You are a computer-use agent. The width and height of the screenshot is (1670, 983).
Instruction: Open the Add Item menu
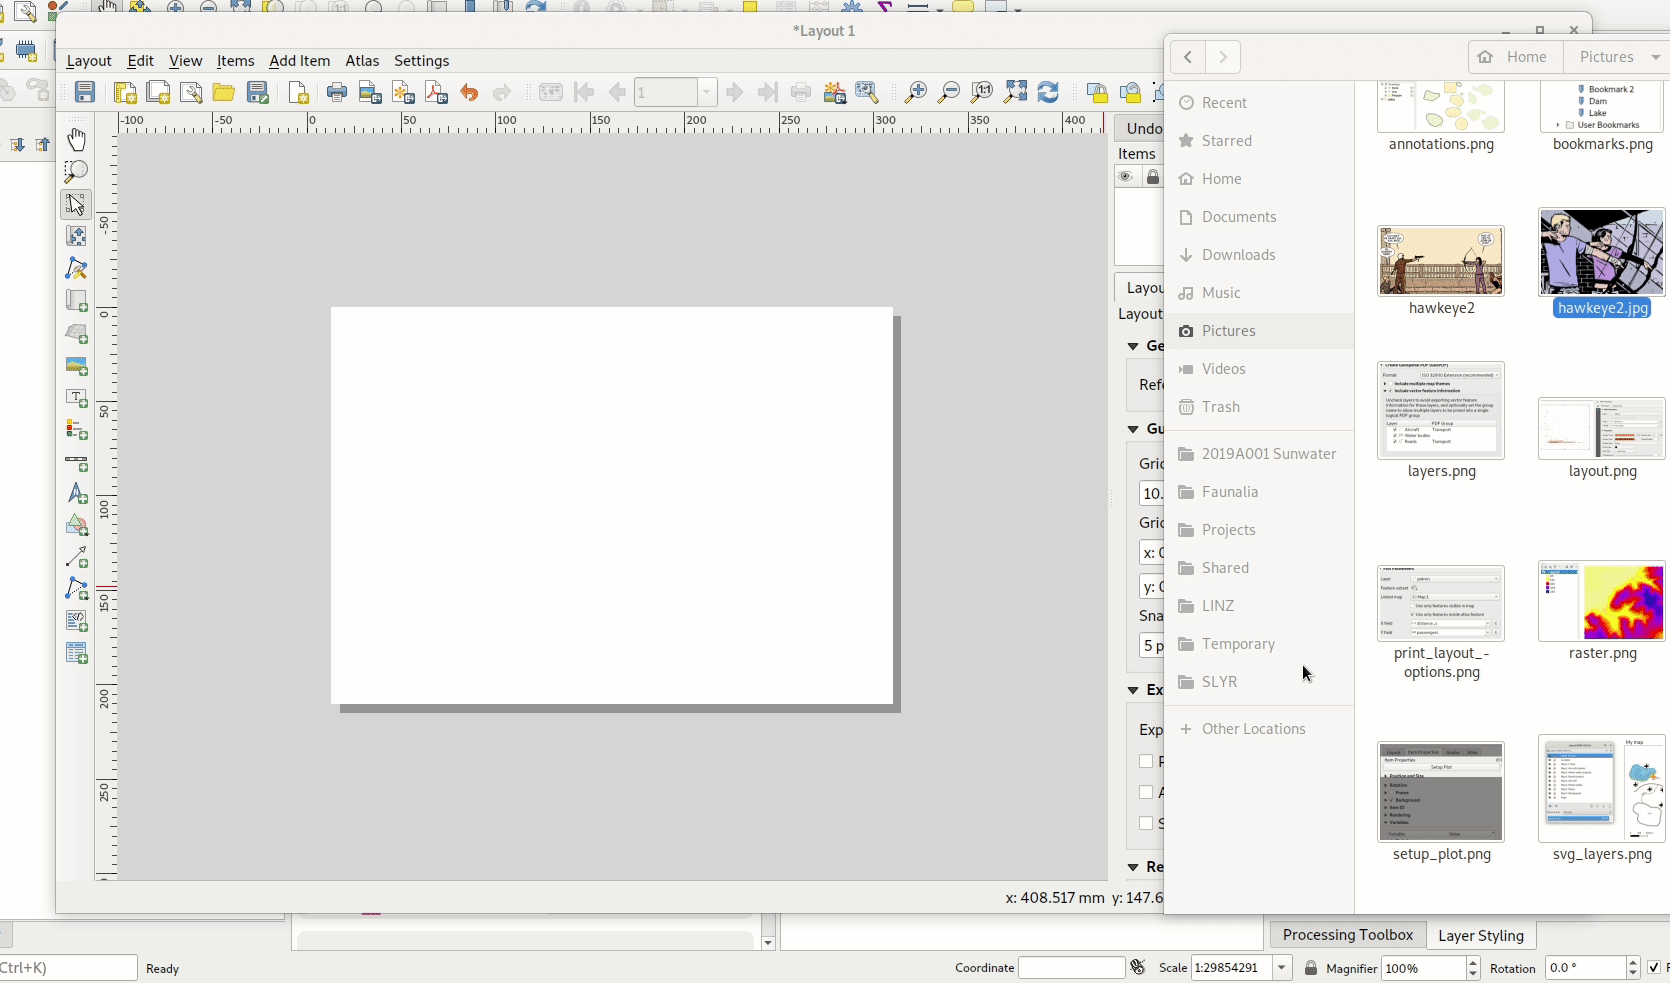click(x=299, y=61)
